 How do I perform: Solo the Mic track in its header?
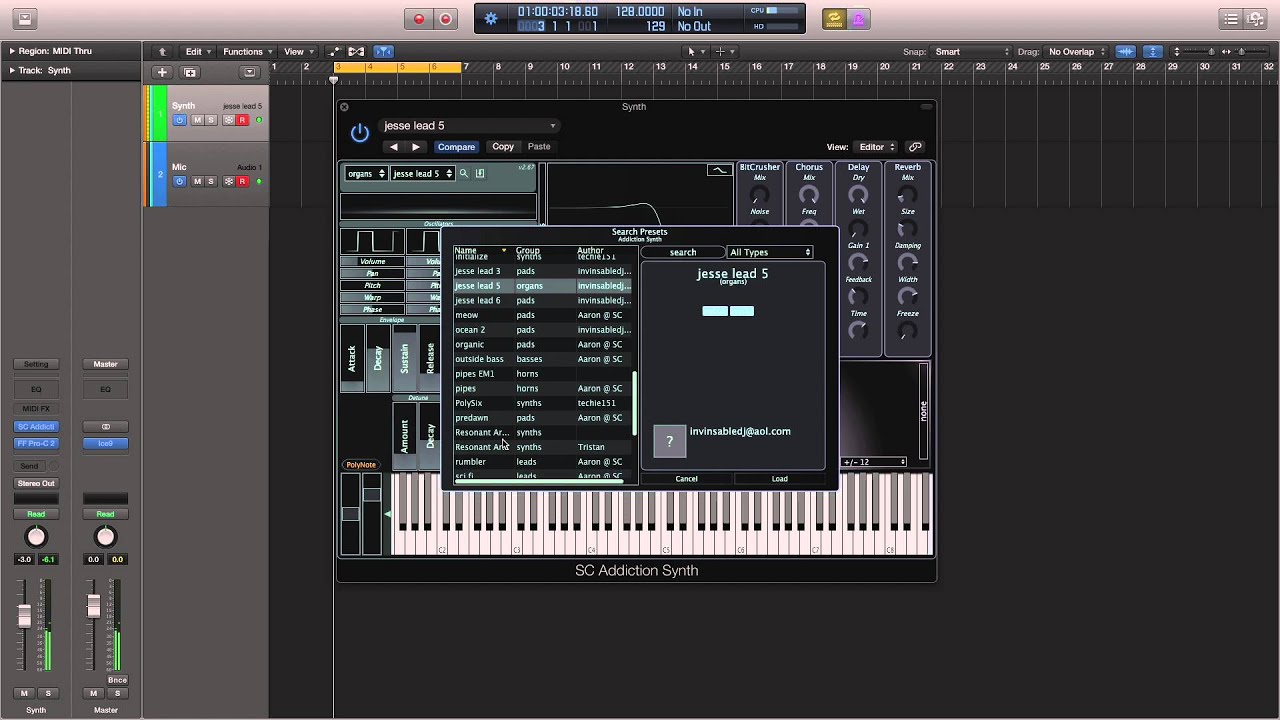(x=210, y=181)
